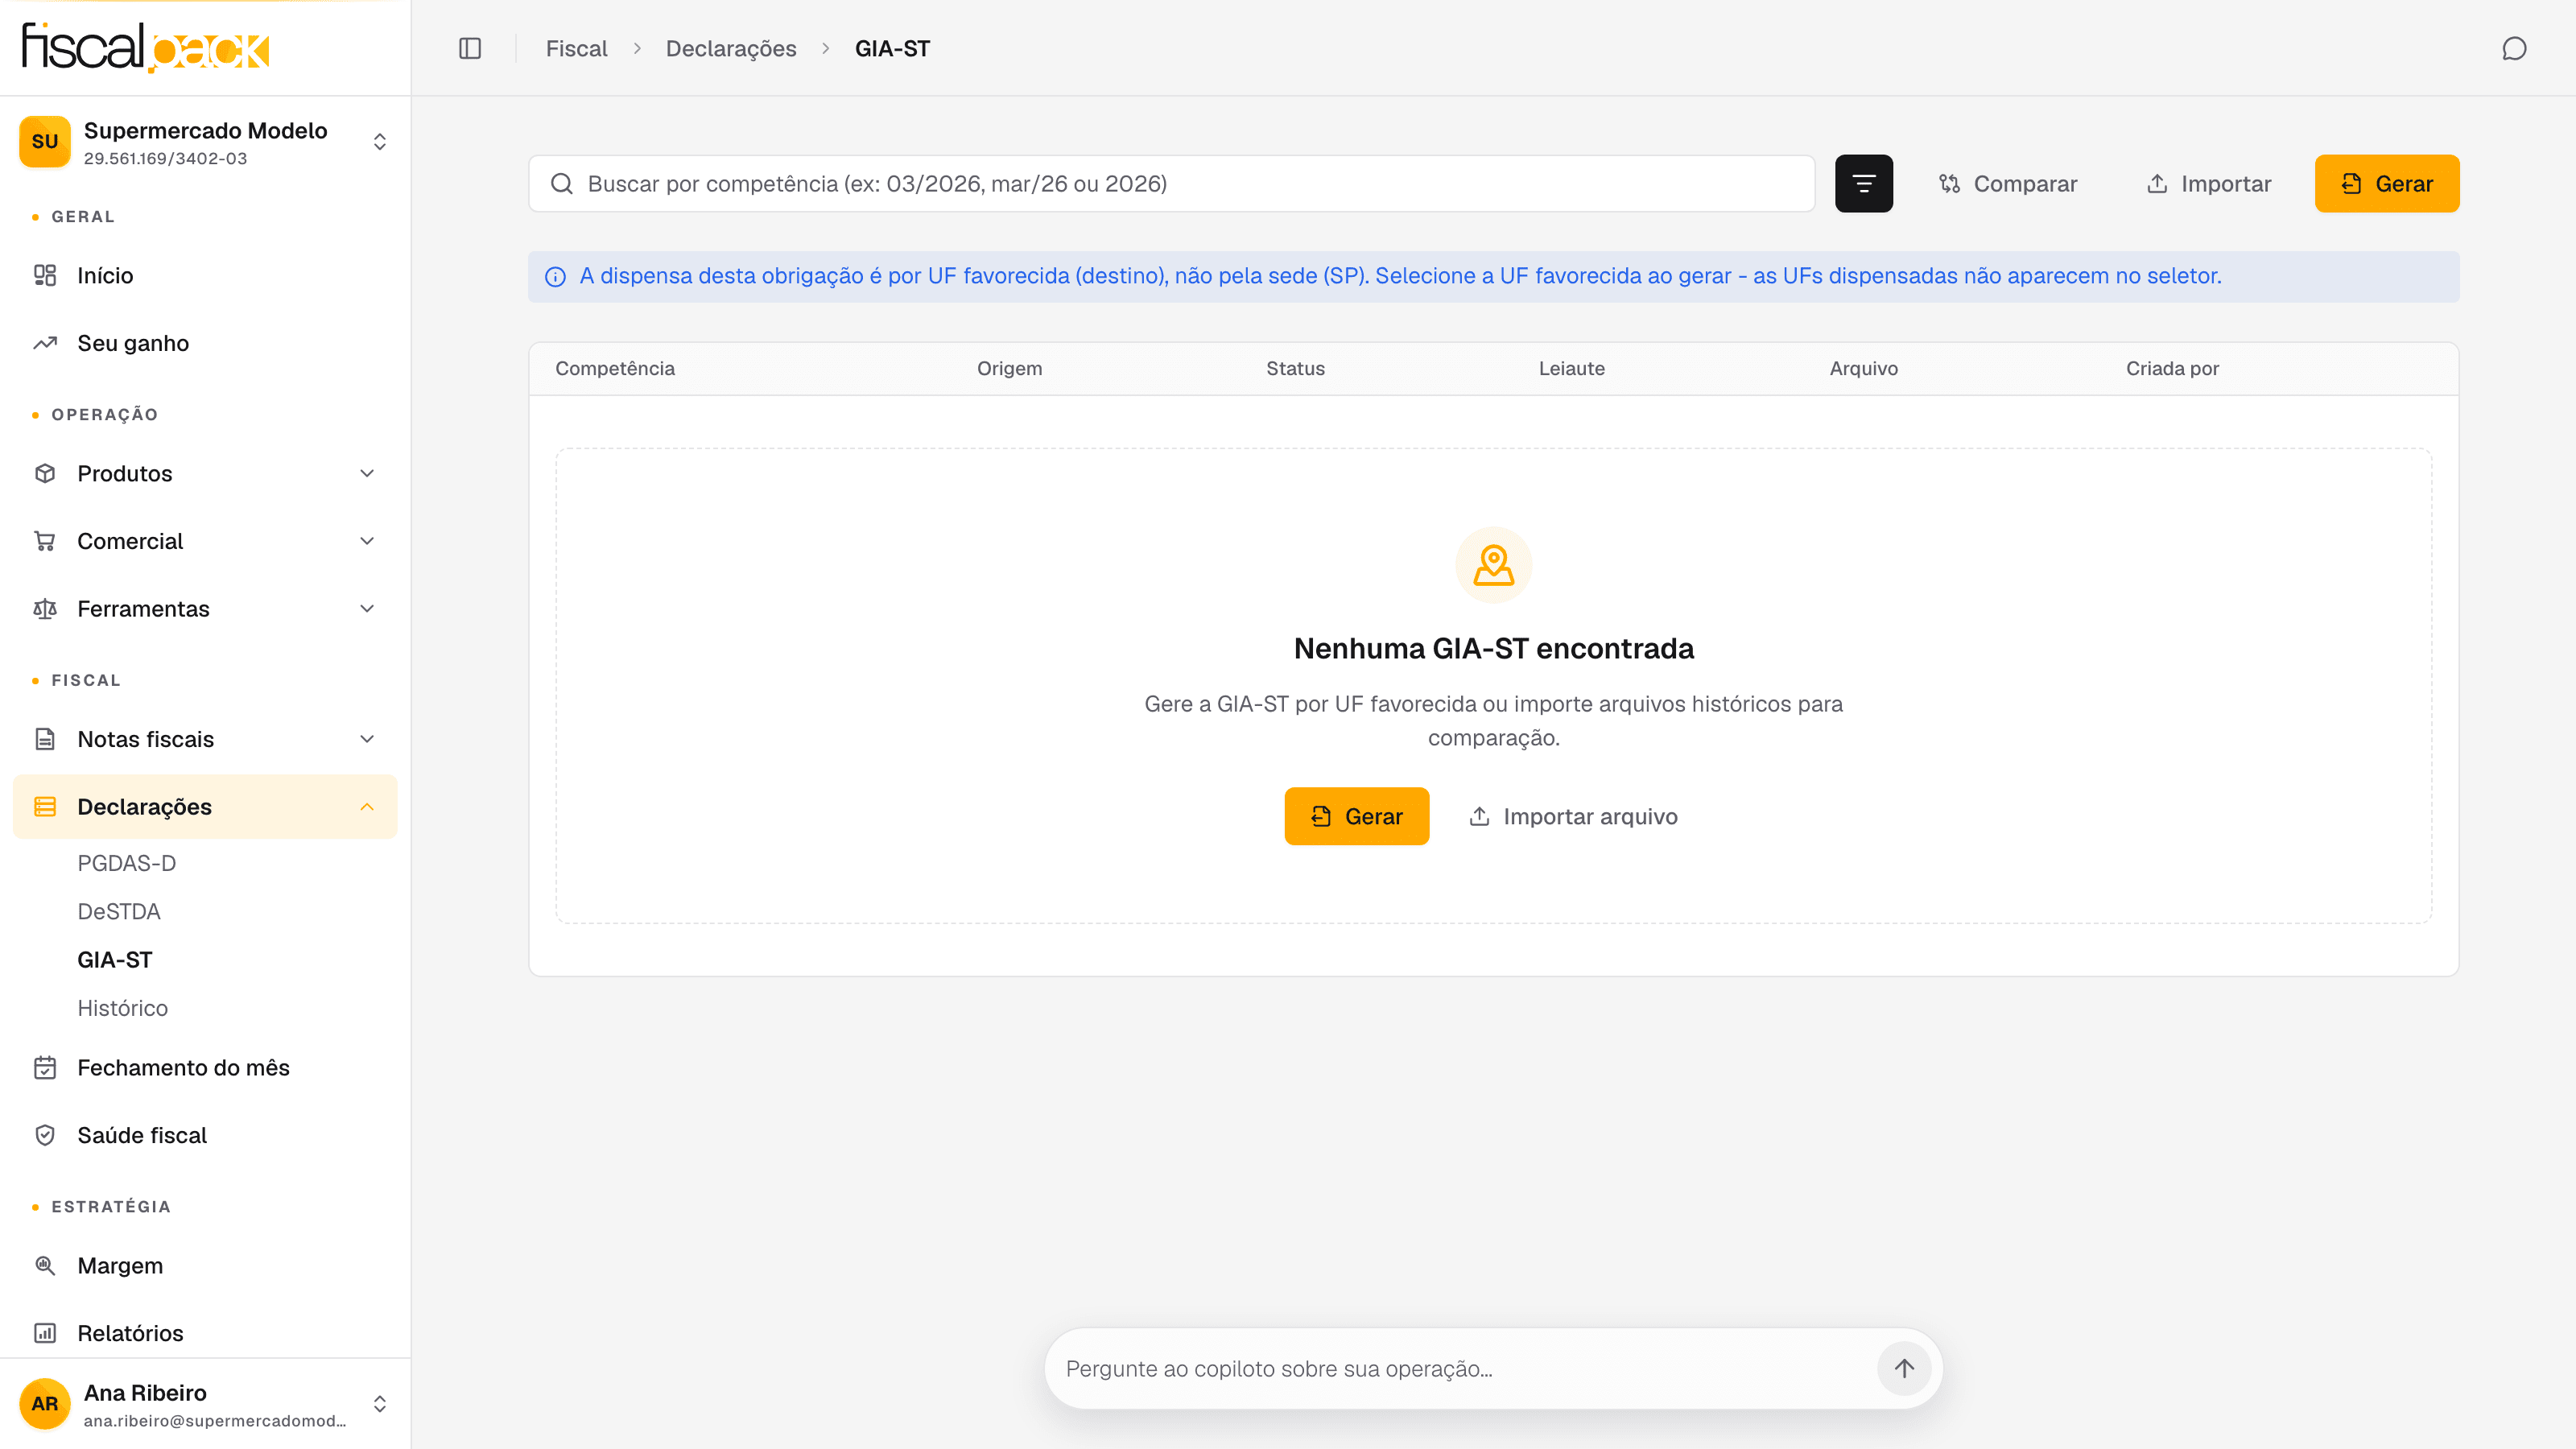Click the Comparar button
Viewport: 2576px width, 1449px height.
pos(2008,184)
